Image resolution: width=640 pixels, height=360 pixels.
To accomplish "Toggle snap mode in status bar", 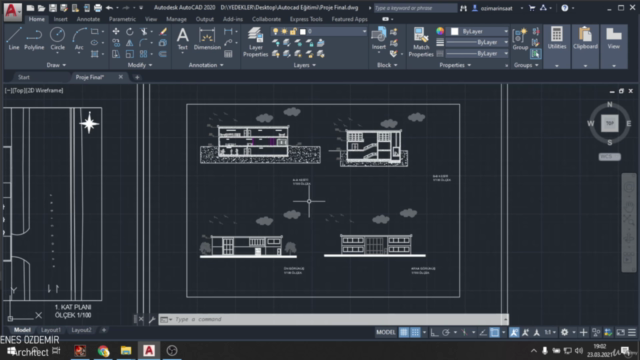I will (x=415, y=332).
